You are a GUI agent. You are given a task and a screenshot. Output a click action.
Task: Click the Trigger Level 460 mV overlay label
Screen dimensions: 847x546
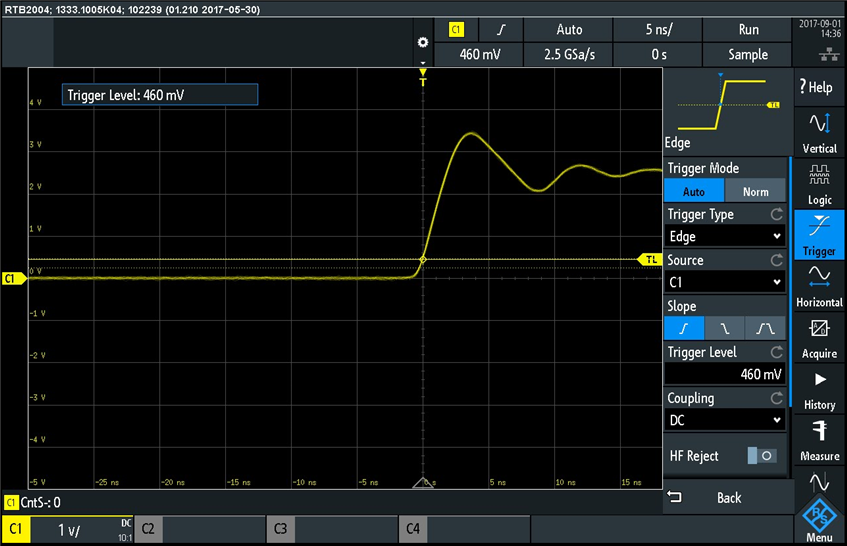click(160, 95)
